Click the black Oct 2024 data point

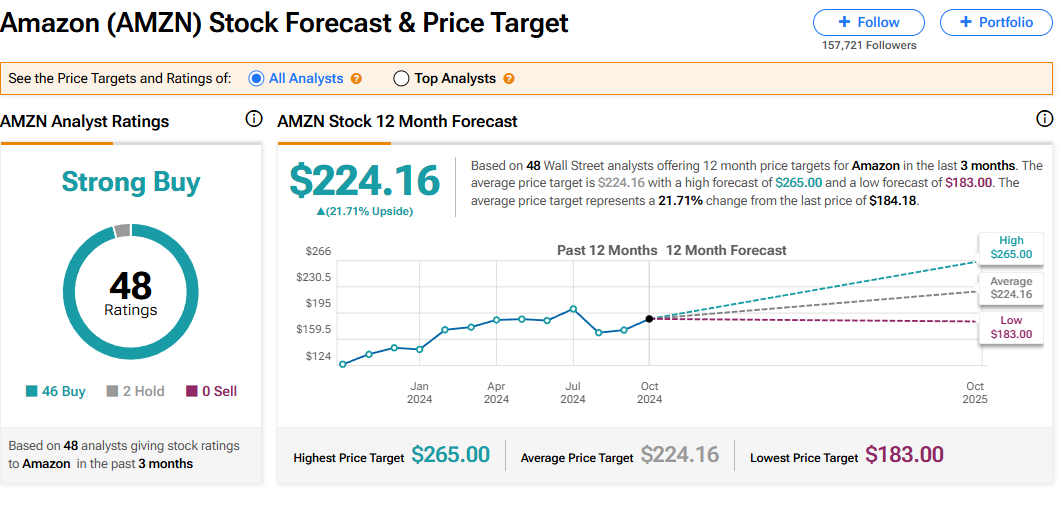[x=650, y=318]
